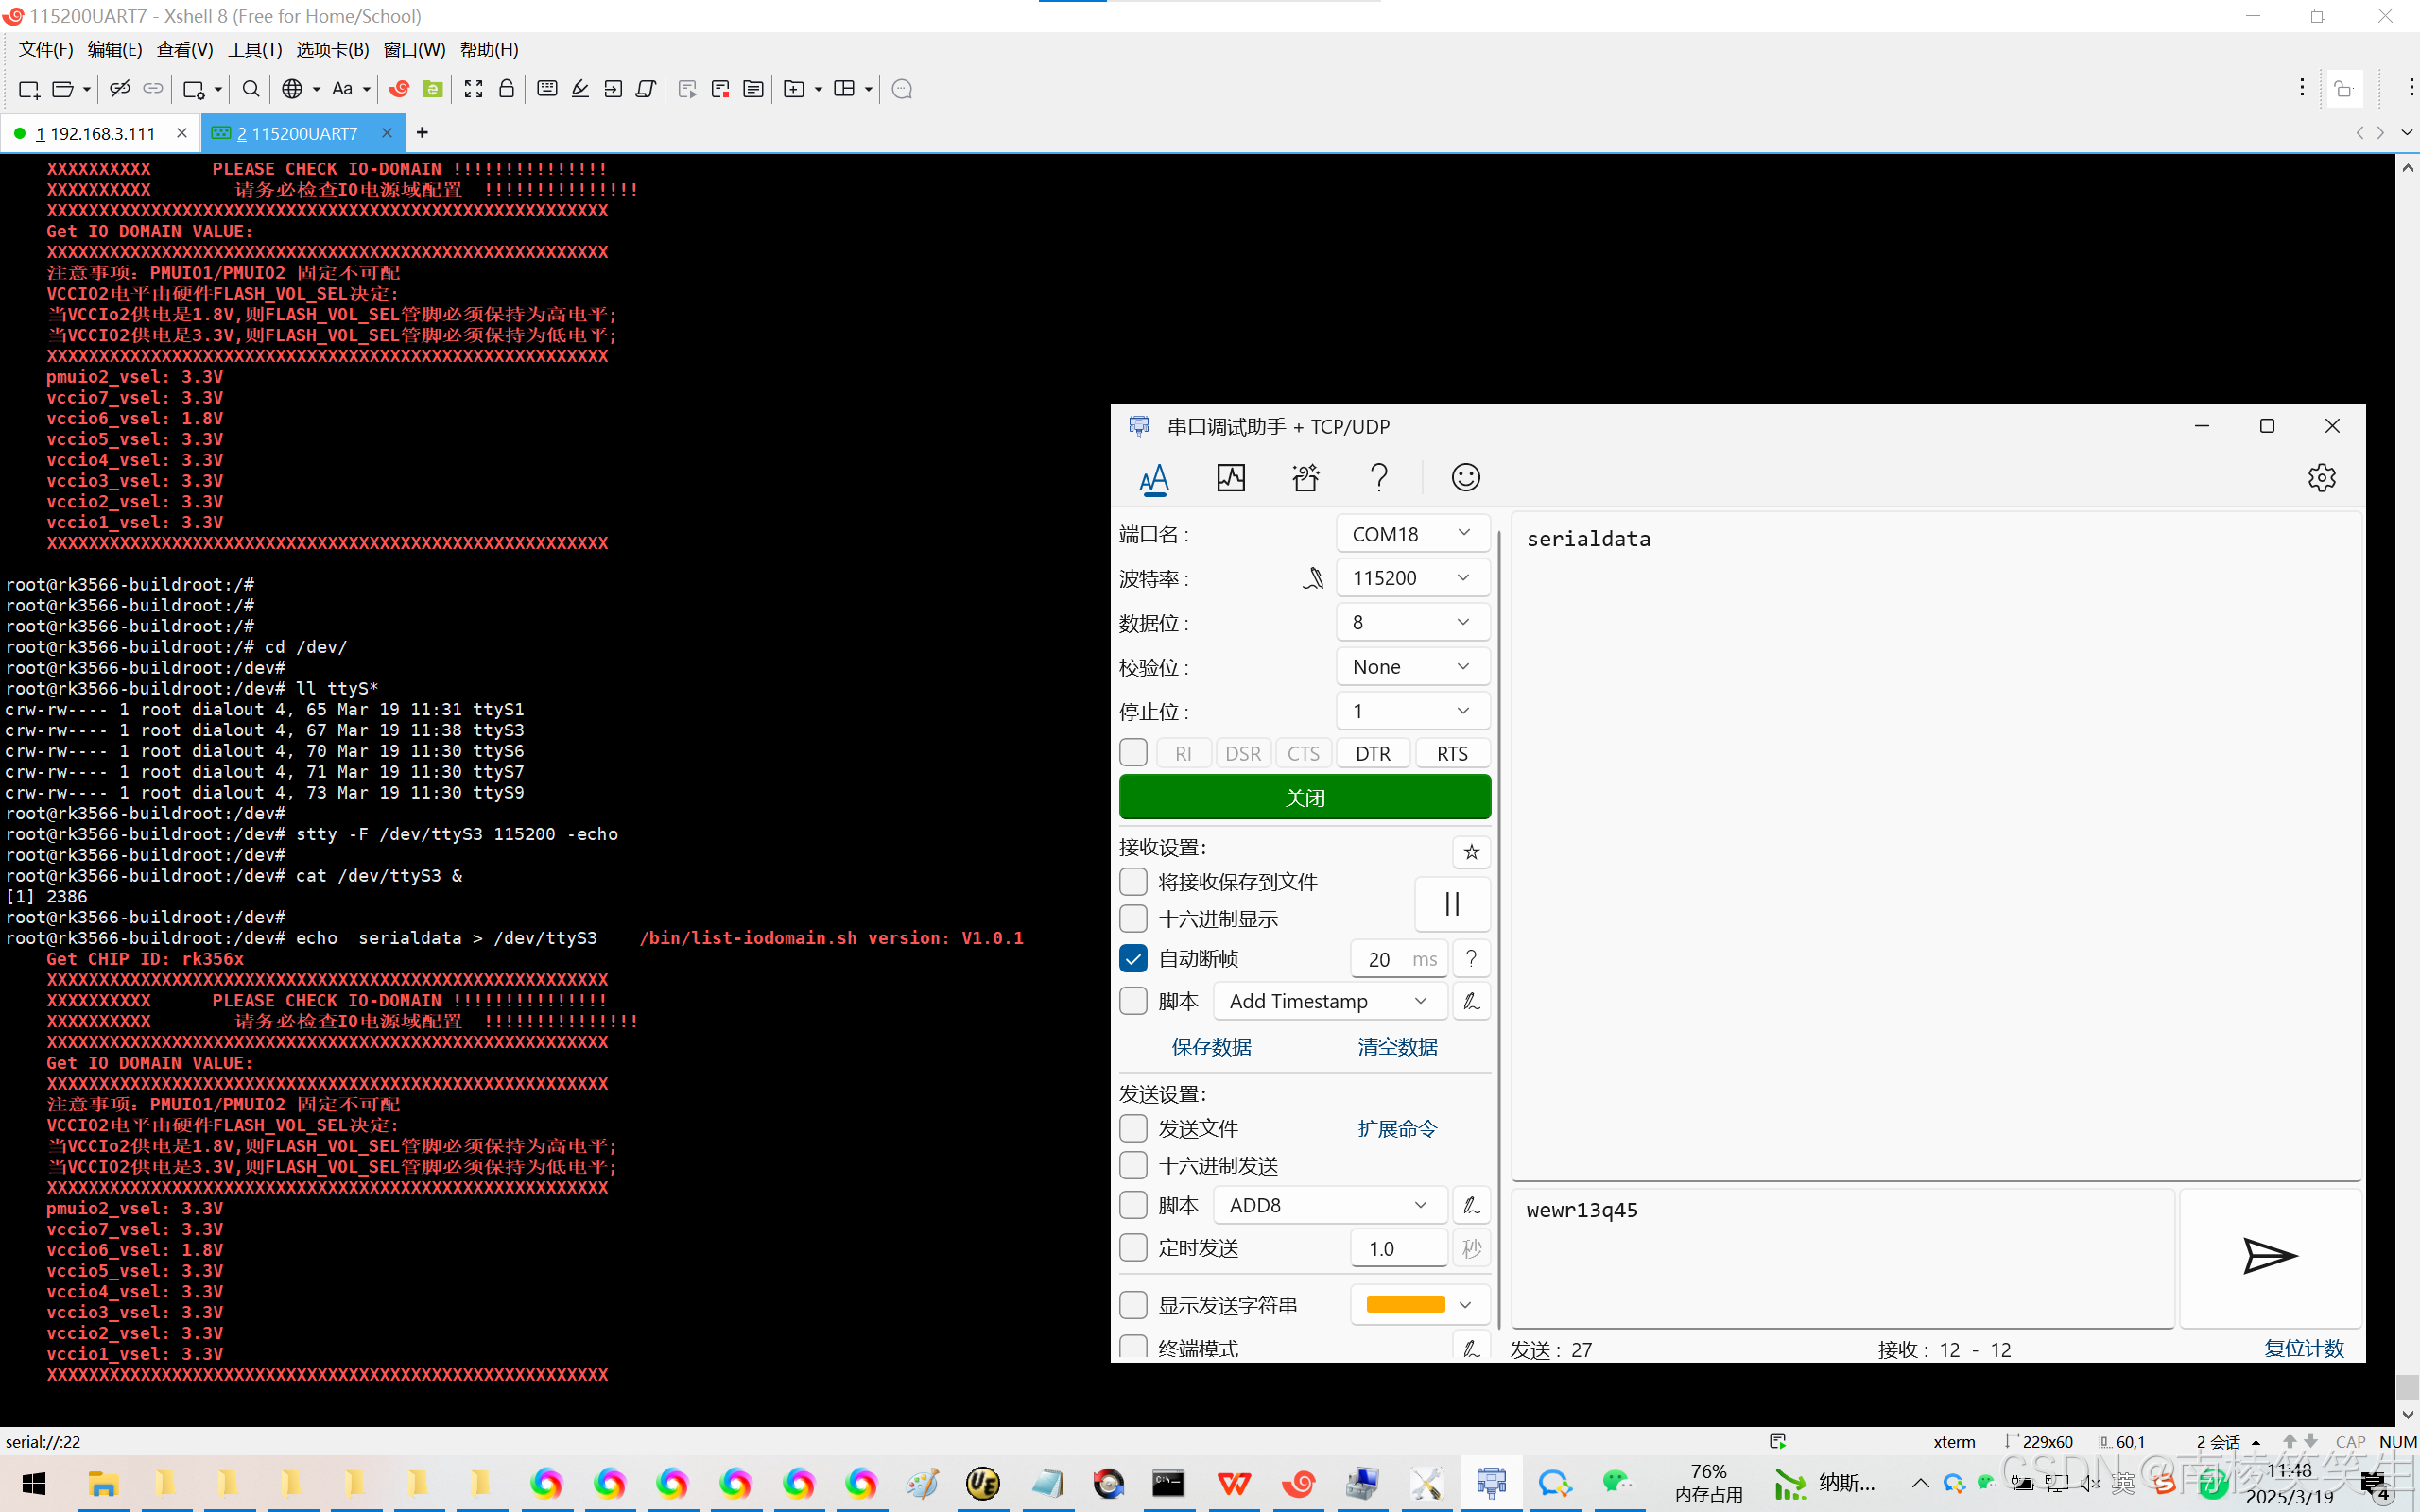Open the waveform chart view icon

tap(1231, 478)
